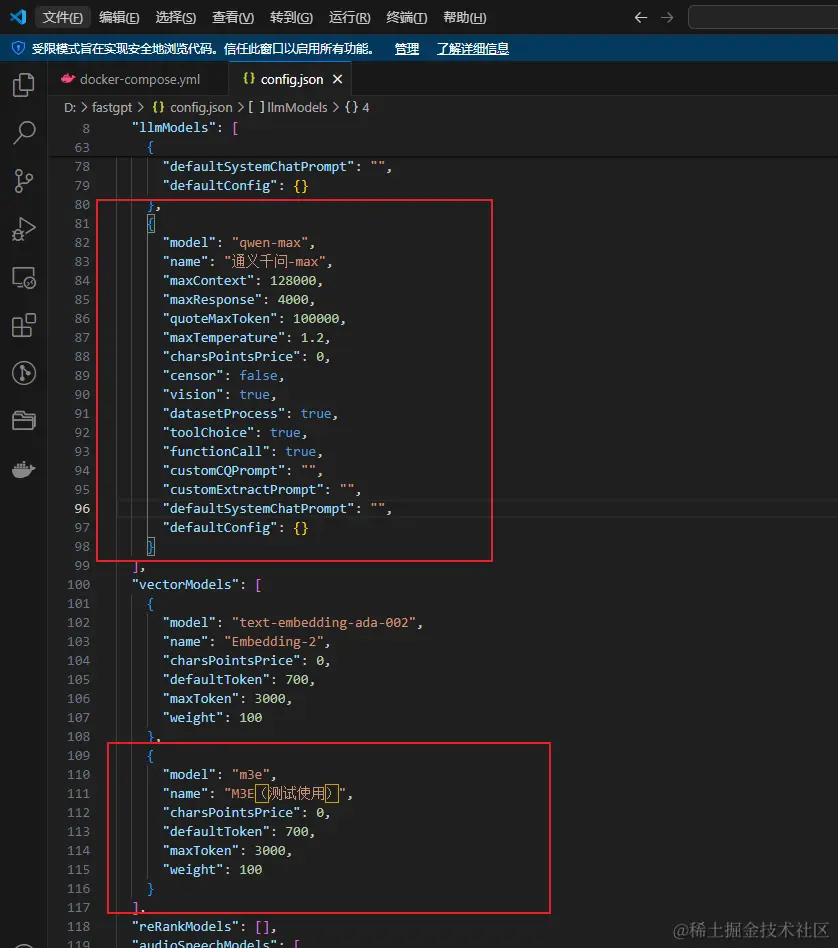Image resolution: width=838 pixels, height=948 pixels.
Task: Open the Docker whale icon
Action: click(x=24, y=469)
